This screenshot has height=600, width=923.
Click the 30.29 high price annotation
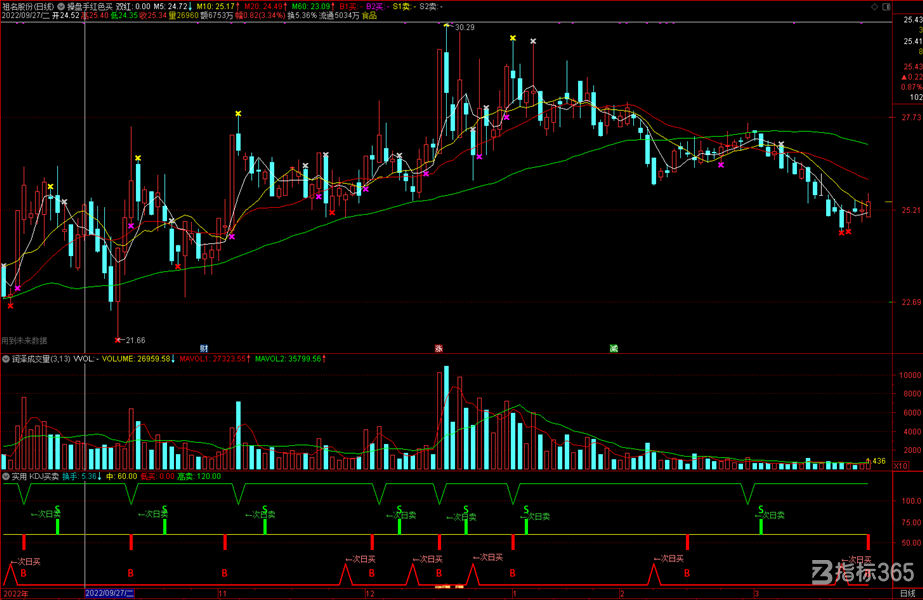pyautogui.click(x=464, y=27)
